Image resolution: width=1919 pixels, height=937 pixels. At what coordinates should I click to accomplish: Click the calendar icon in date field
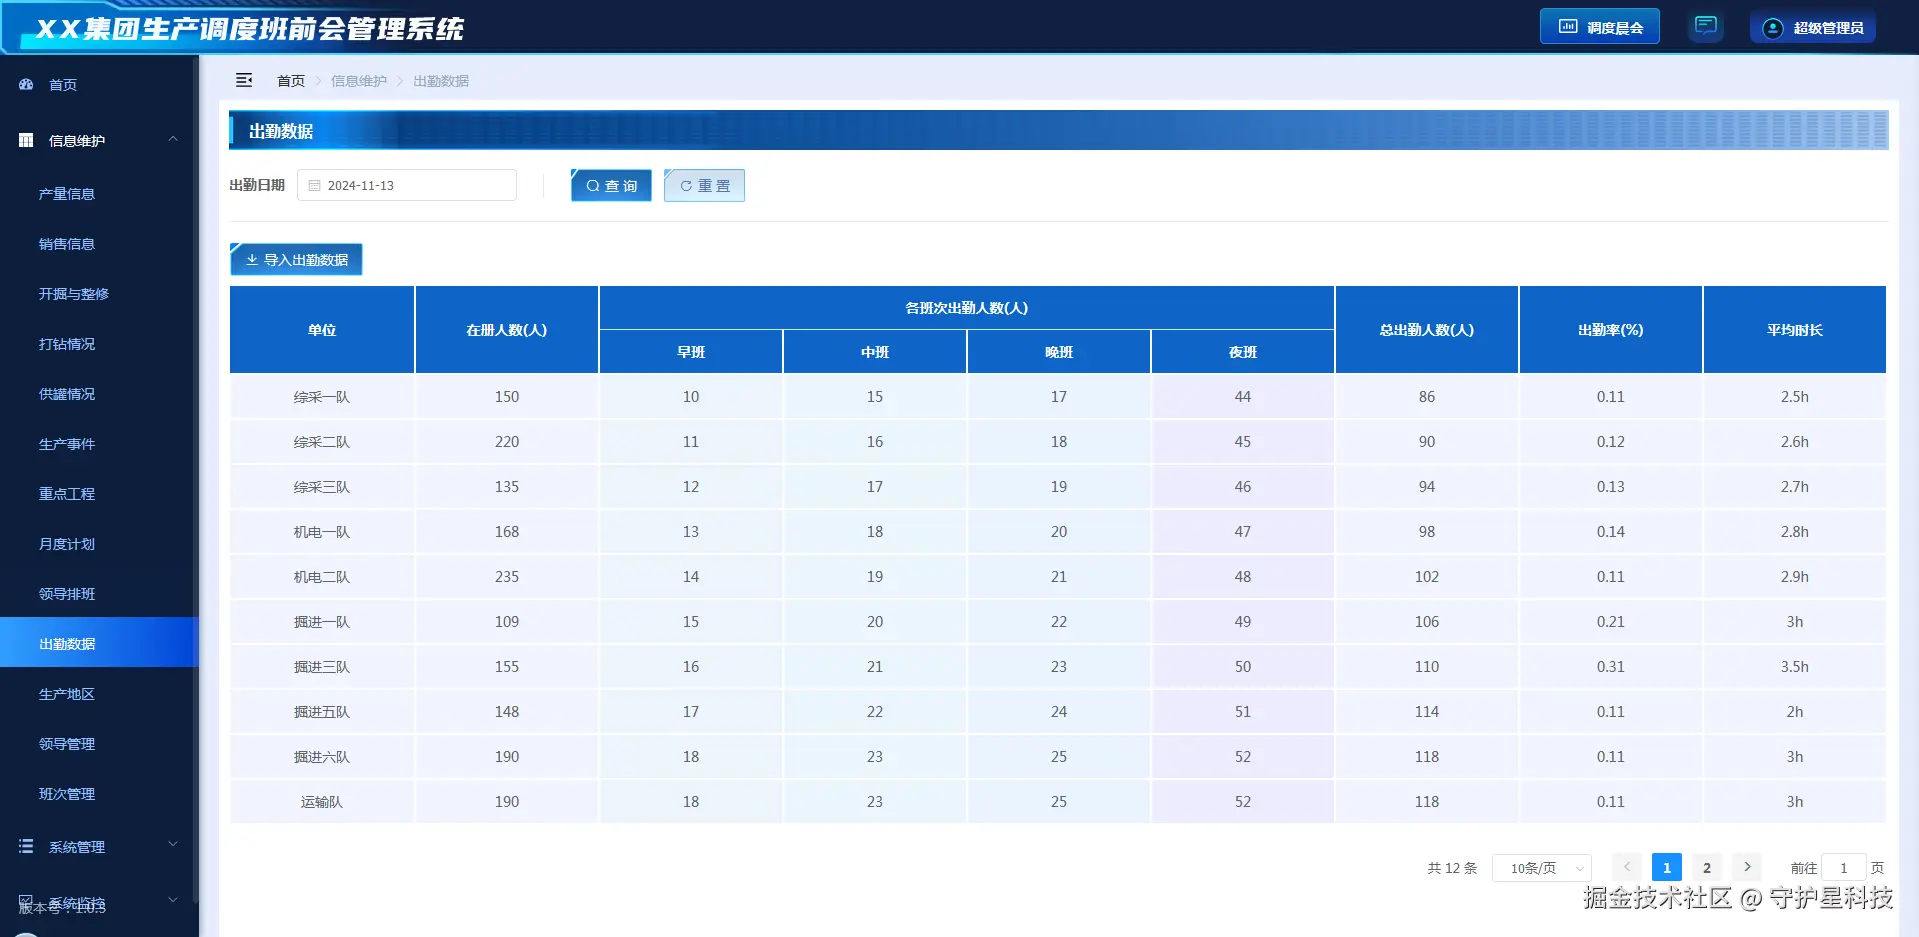[314, 186]
